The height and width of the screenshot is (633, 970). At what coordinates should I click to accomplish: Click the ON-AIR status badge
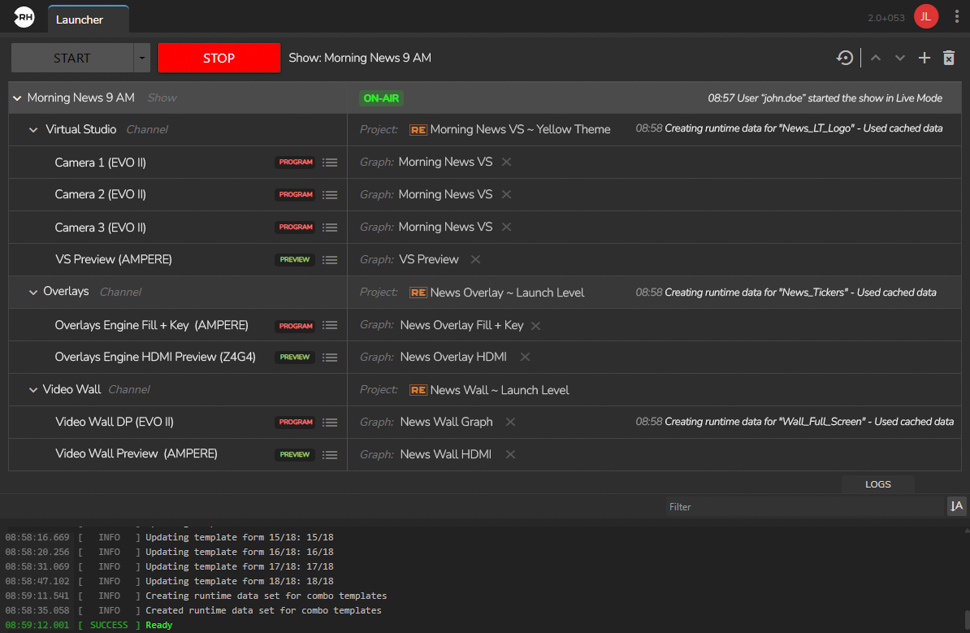381,98
